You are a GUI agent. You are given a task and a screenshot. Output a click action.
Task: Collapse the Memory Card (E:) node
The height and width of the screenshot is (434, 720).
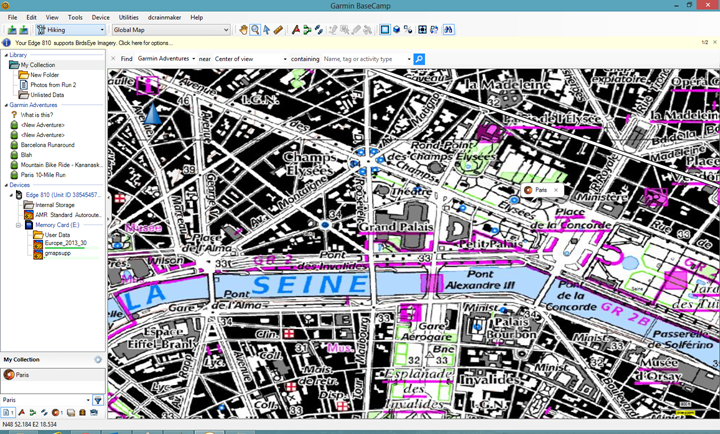[x=18, y=225]
